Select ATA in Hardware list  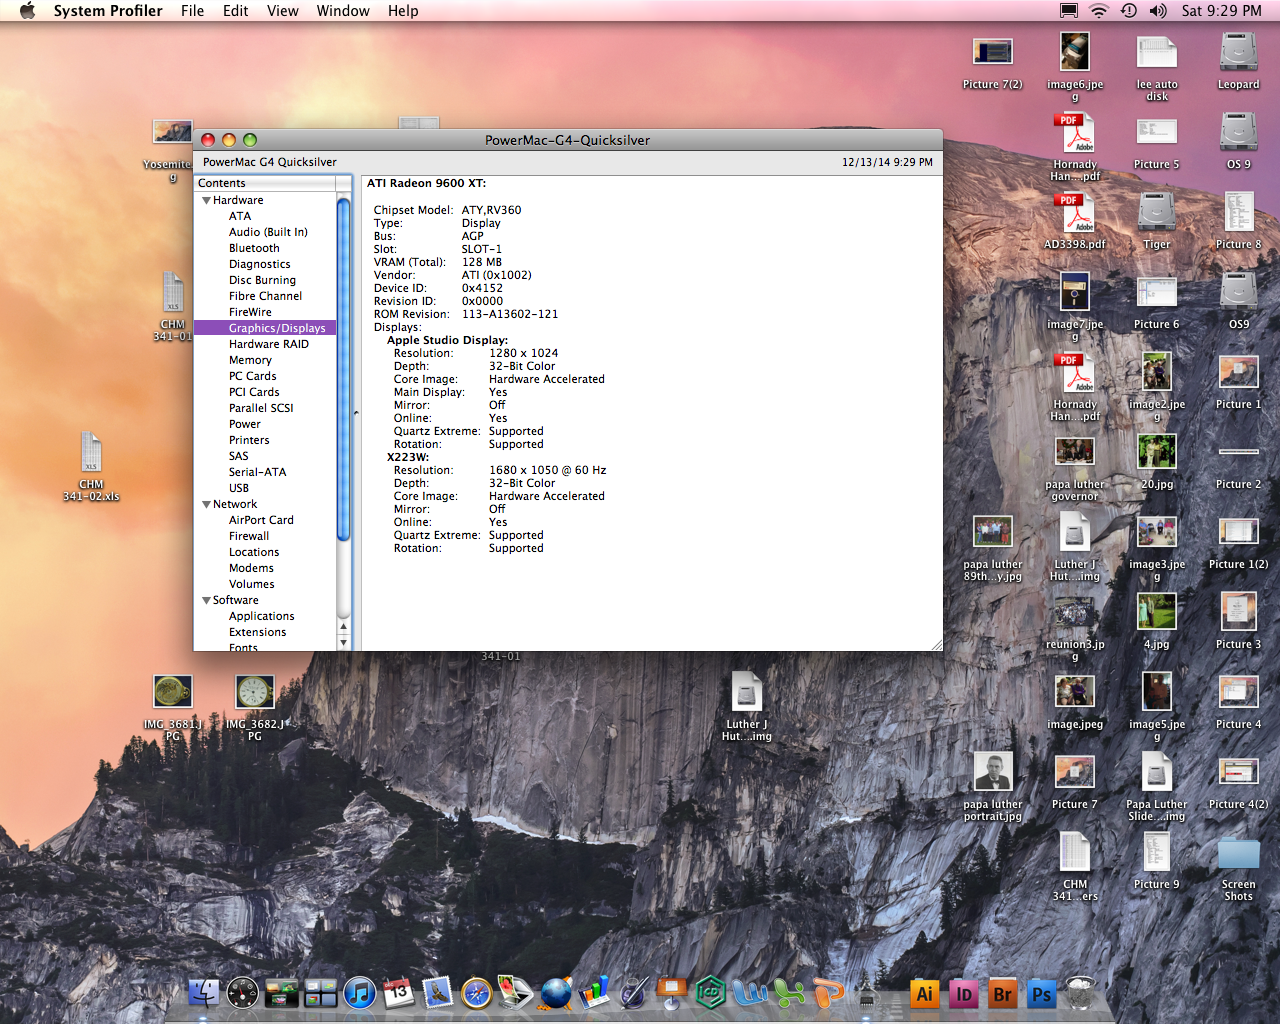click(240, 216)
